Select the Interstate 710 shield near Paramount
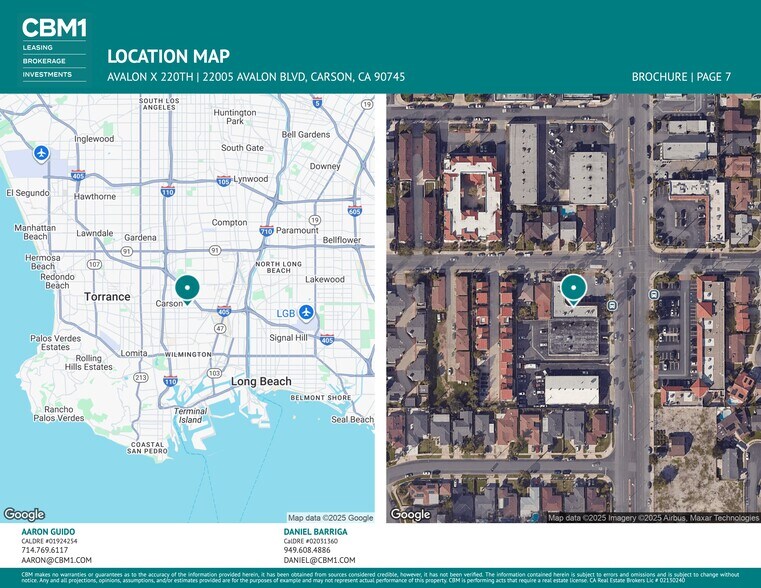The height and width of the screenshot is (588, 761). [266, 231]
